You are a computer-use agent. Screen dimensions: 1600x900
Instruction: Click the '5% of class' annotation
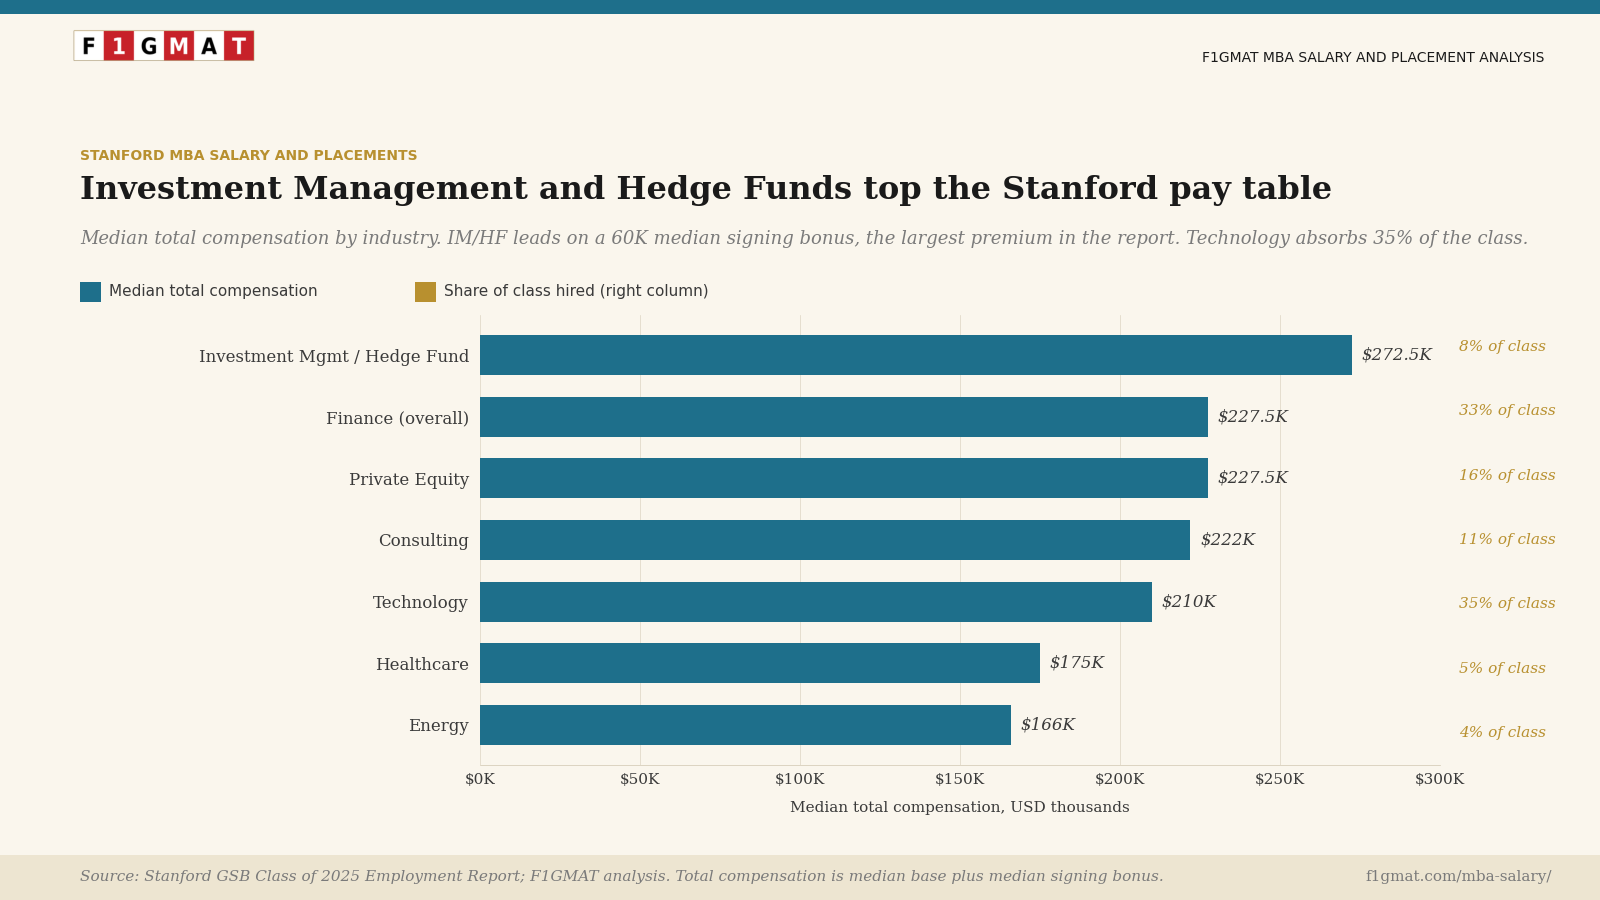coord(1502,669)
